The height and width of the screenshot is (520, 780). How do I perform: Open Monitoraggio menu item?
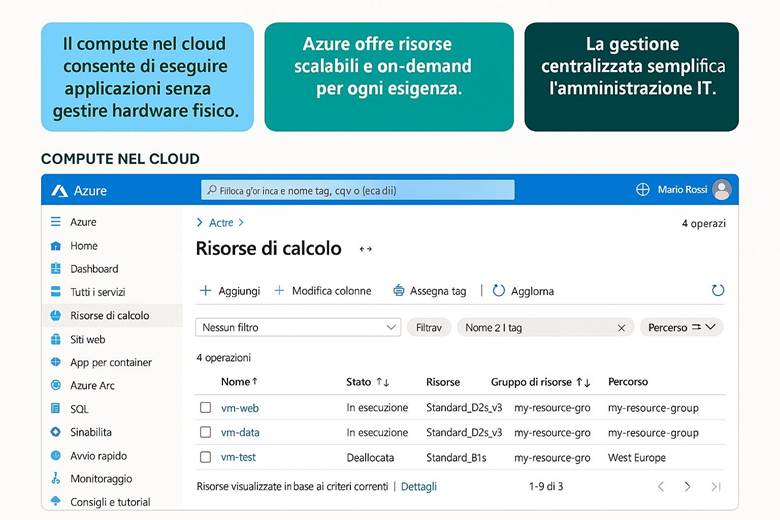(101, 479)
